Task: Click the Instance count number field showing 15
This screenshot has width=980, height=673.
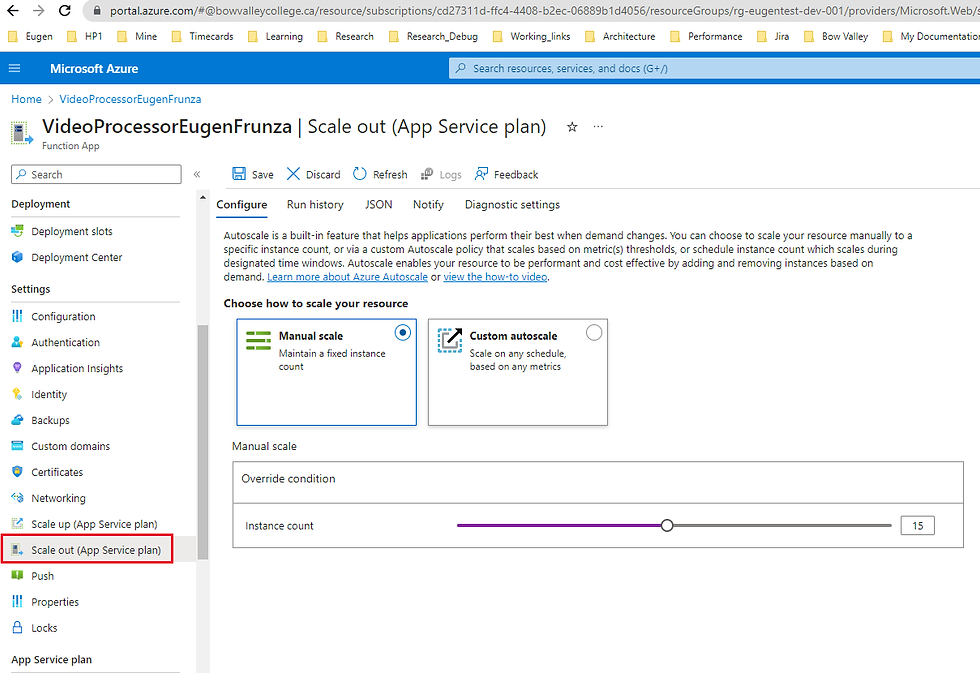Action: coord(918,526)
